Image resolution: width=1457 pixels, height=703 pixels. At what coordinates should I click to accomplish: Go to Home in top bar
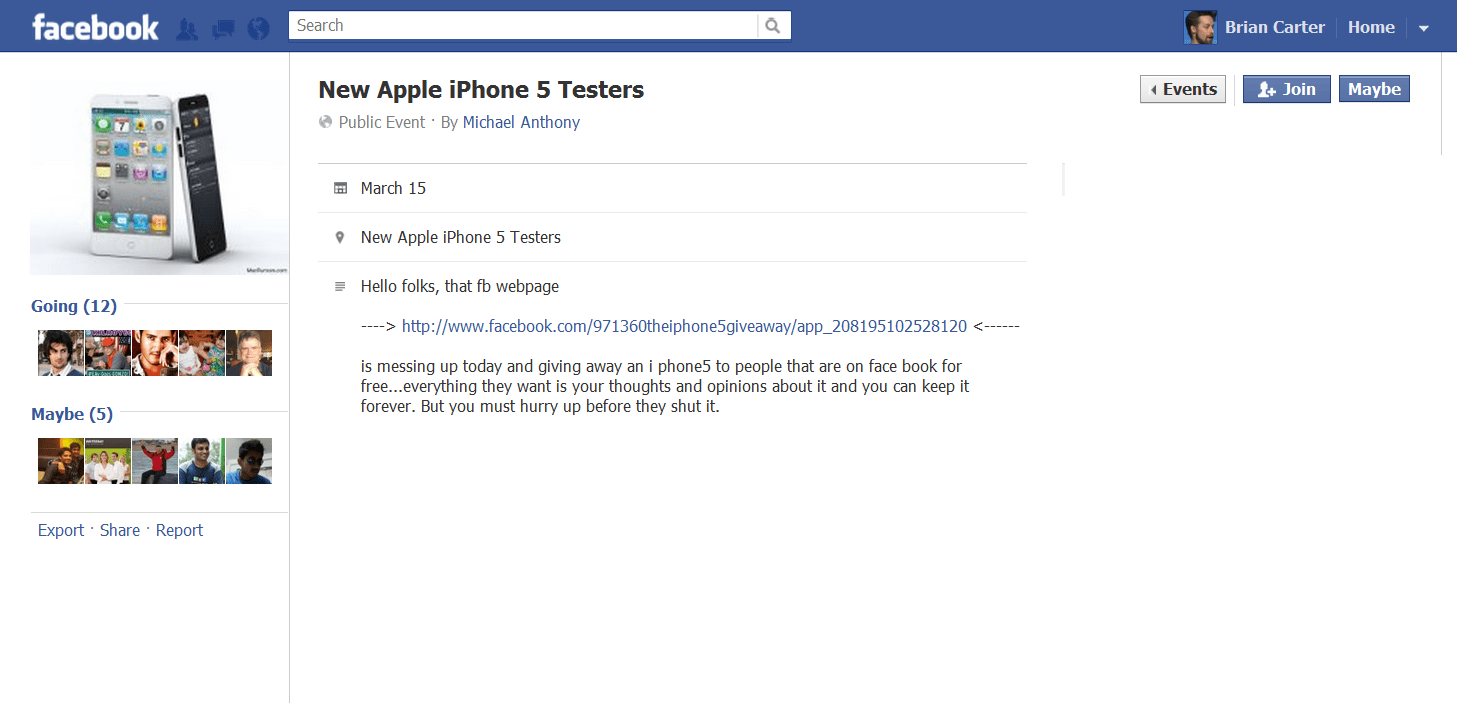(x=1370, y=28)
